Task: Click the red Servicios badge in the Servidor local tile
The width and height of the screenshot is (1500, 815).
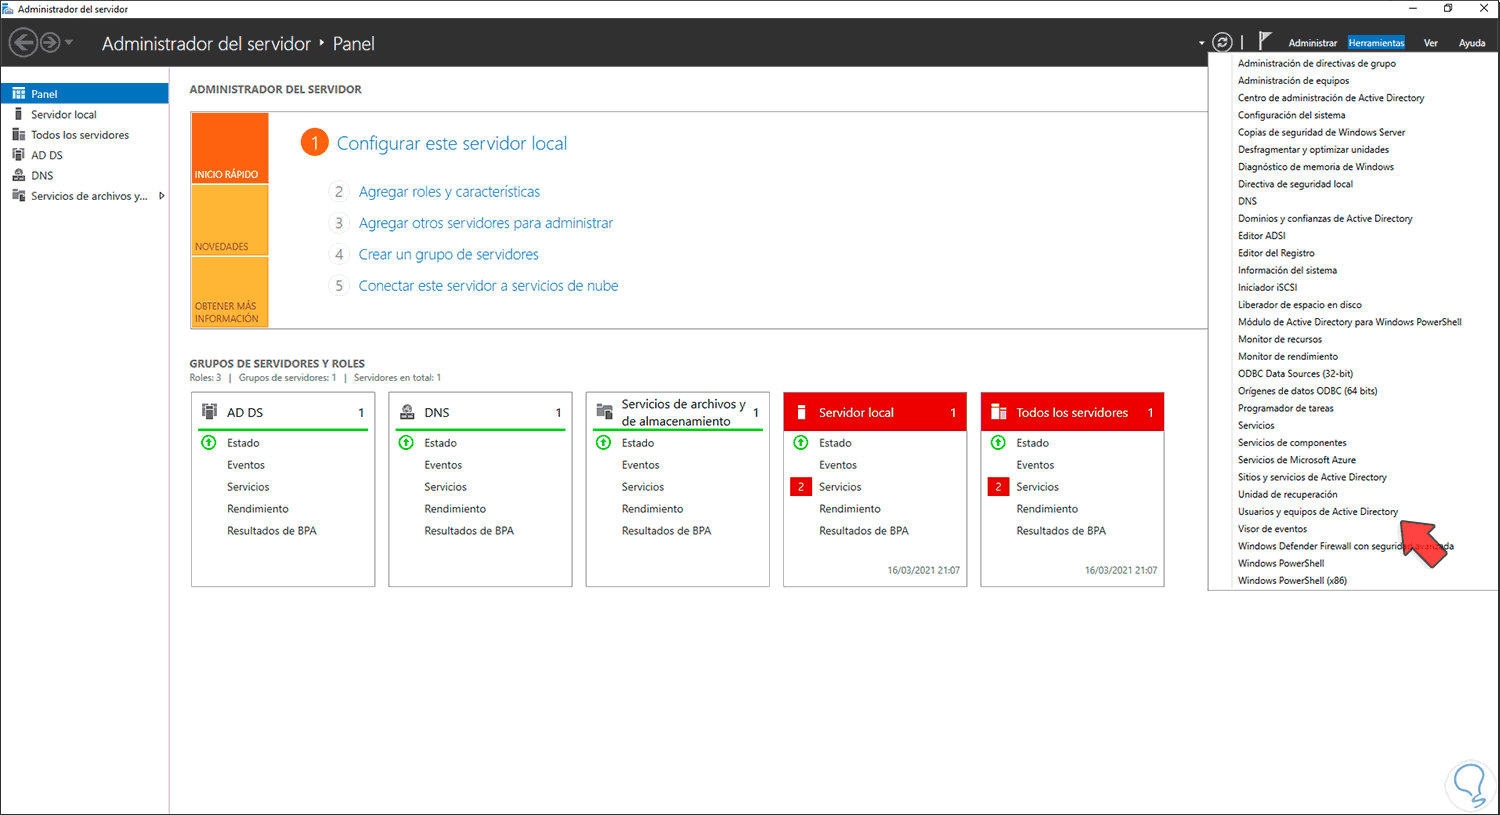Action: click(x=801, y=487)
